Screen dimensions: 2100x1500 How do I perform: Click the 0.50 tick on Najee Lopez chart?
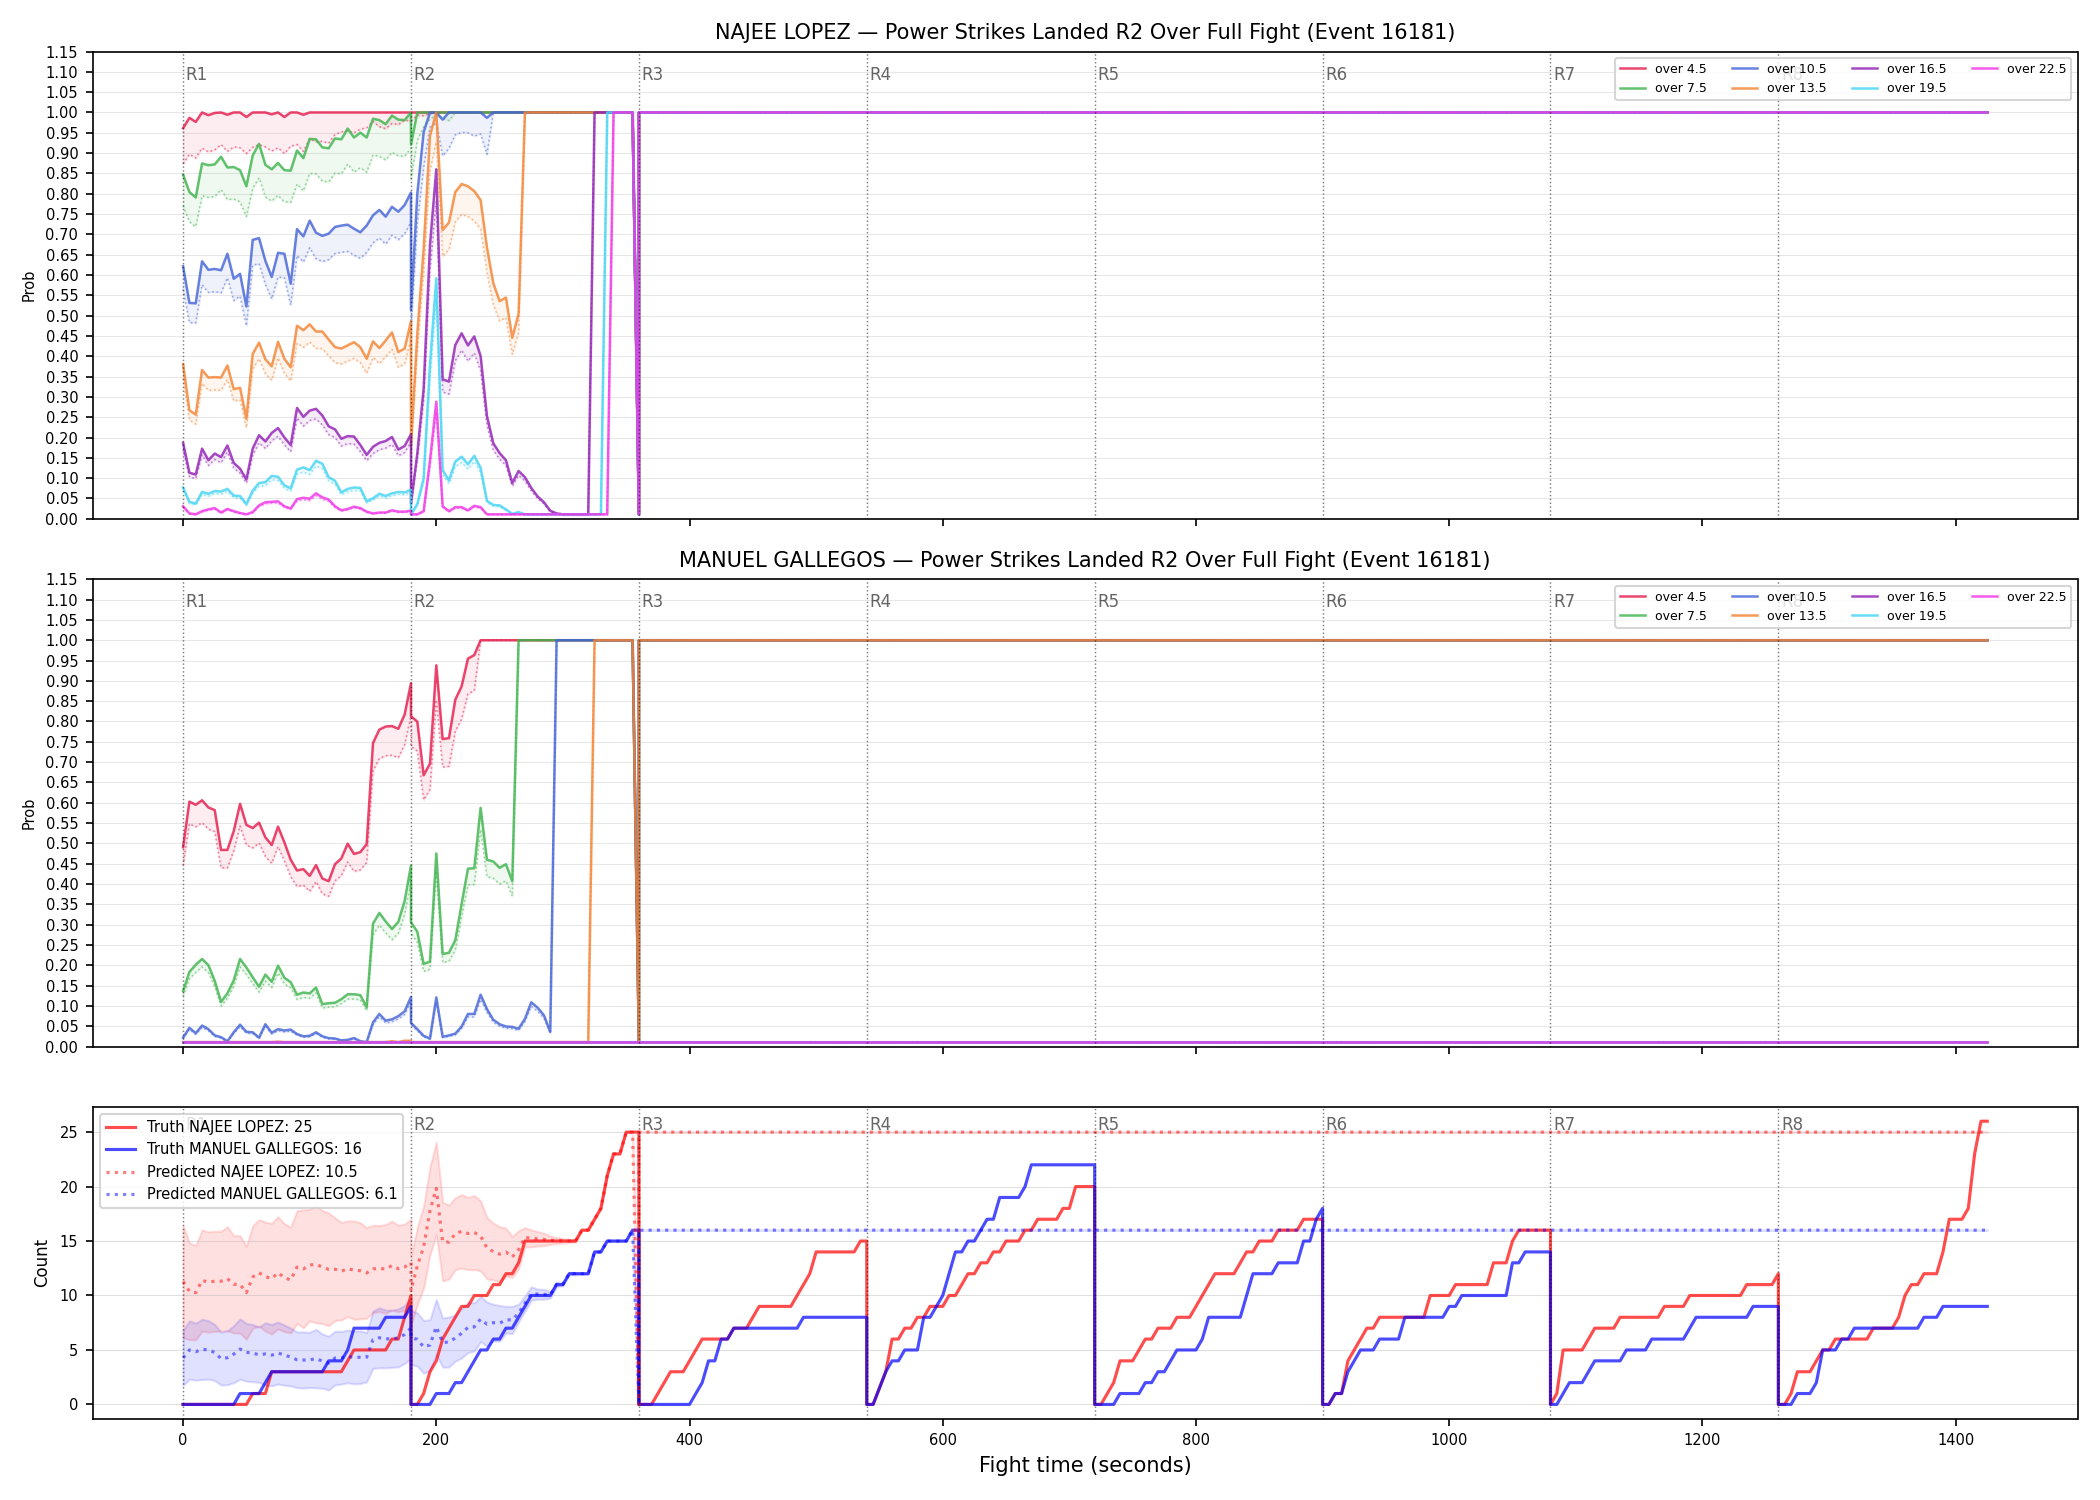(x=62, y=316)
